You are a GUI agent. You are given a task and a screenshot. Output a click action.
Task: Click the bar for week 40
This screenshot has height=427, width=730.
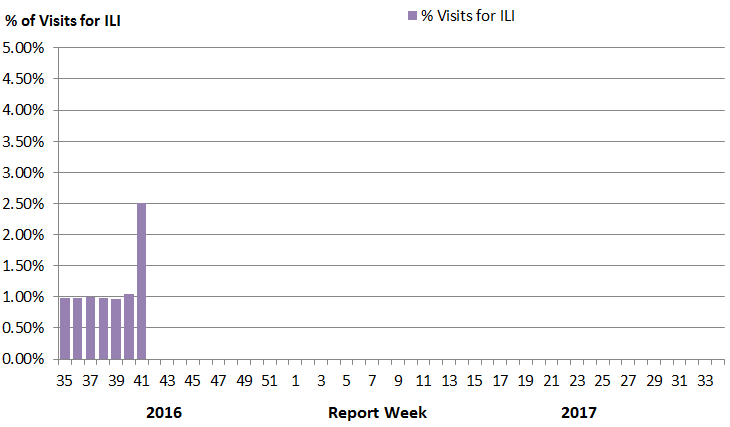tap(129, 327)
